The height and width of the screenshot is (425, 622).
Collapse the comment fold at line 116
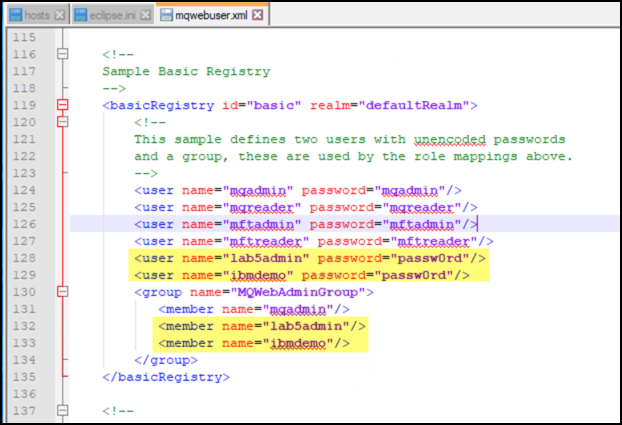click(63, 54)
